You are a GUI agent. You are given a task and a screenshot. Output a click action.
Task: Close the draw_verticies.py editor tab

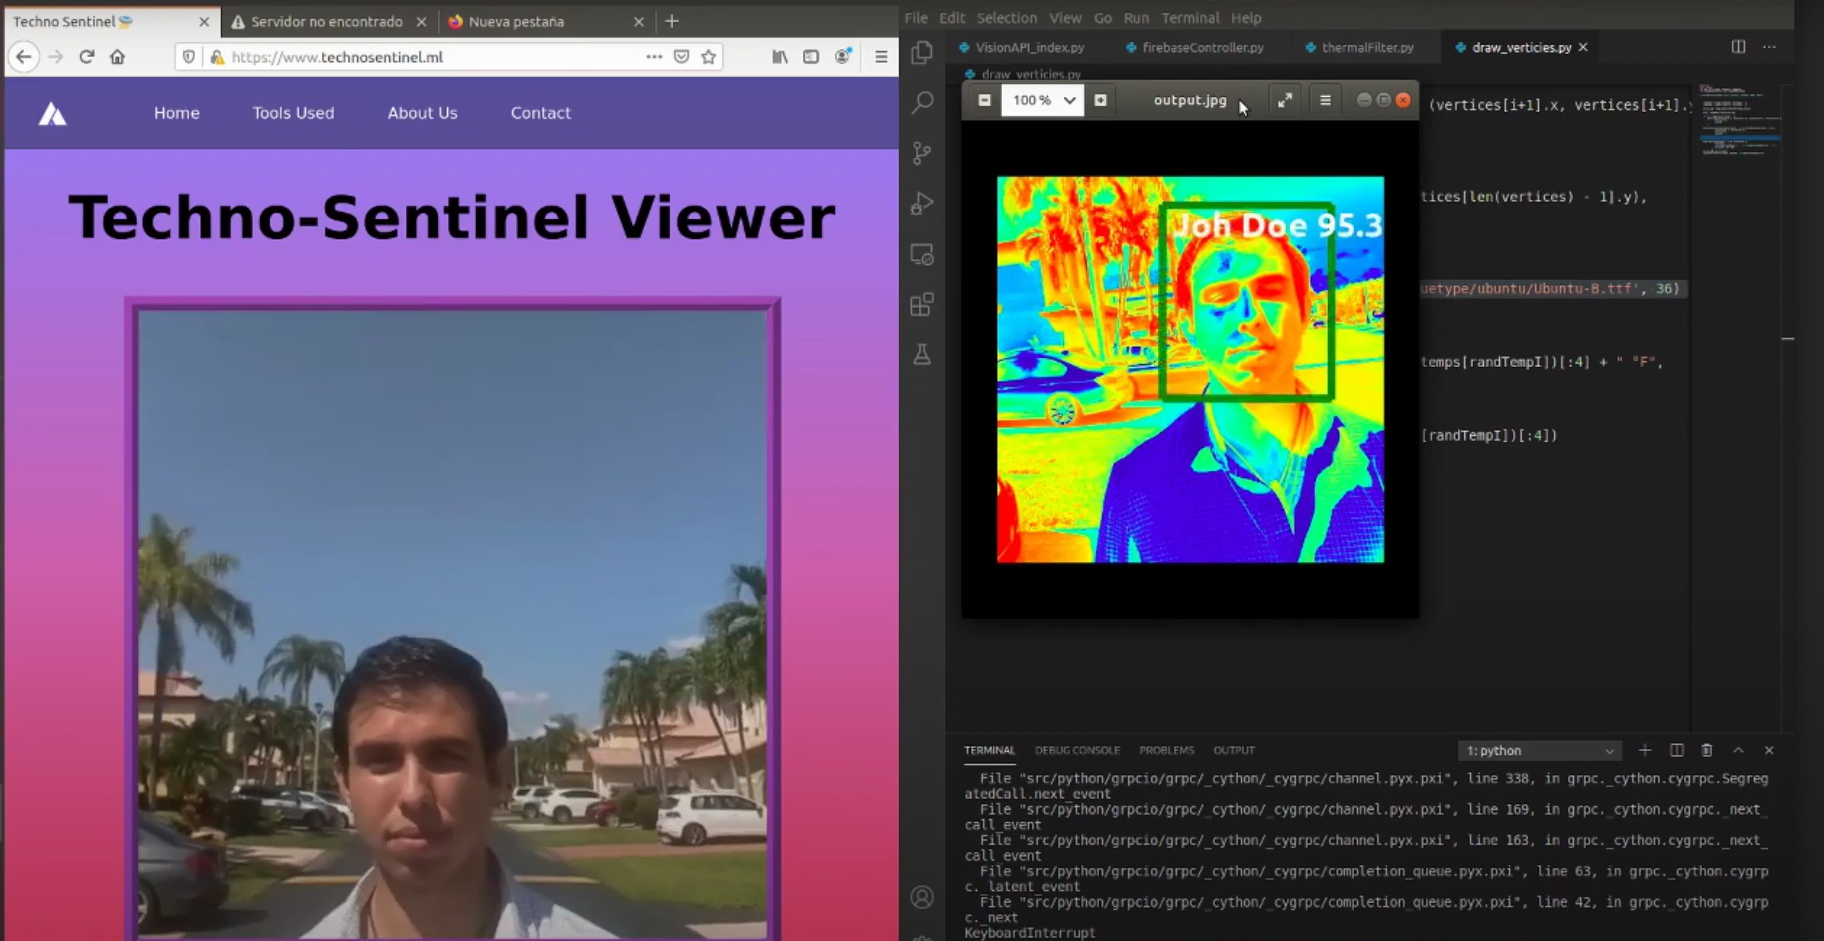[x=1583, y=47]
